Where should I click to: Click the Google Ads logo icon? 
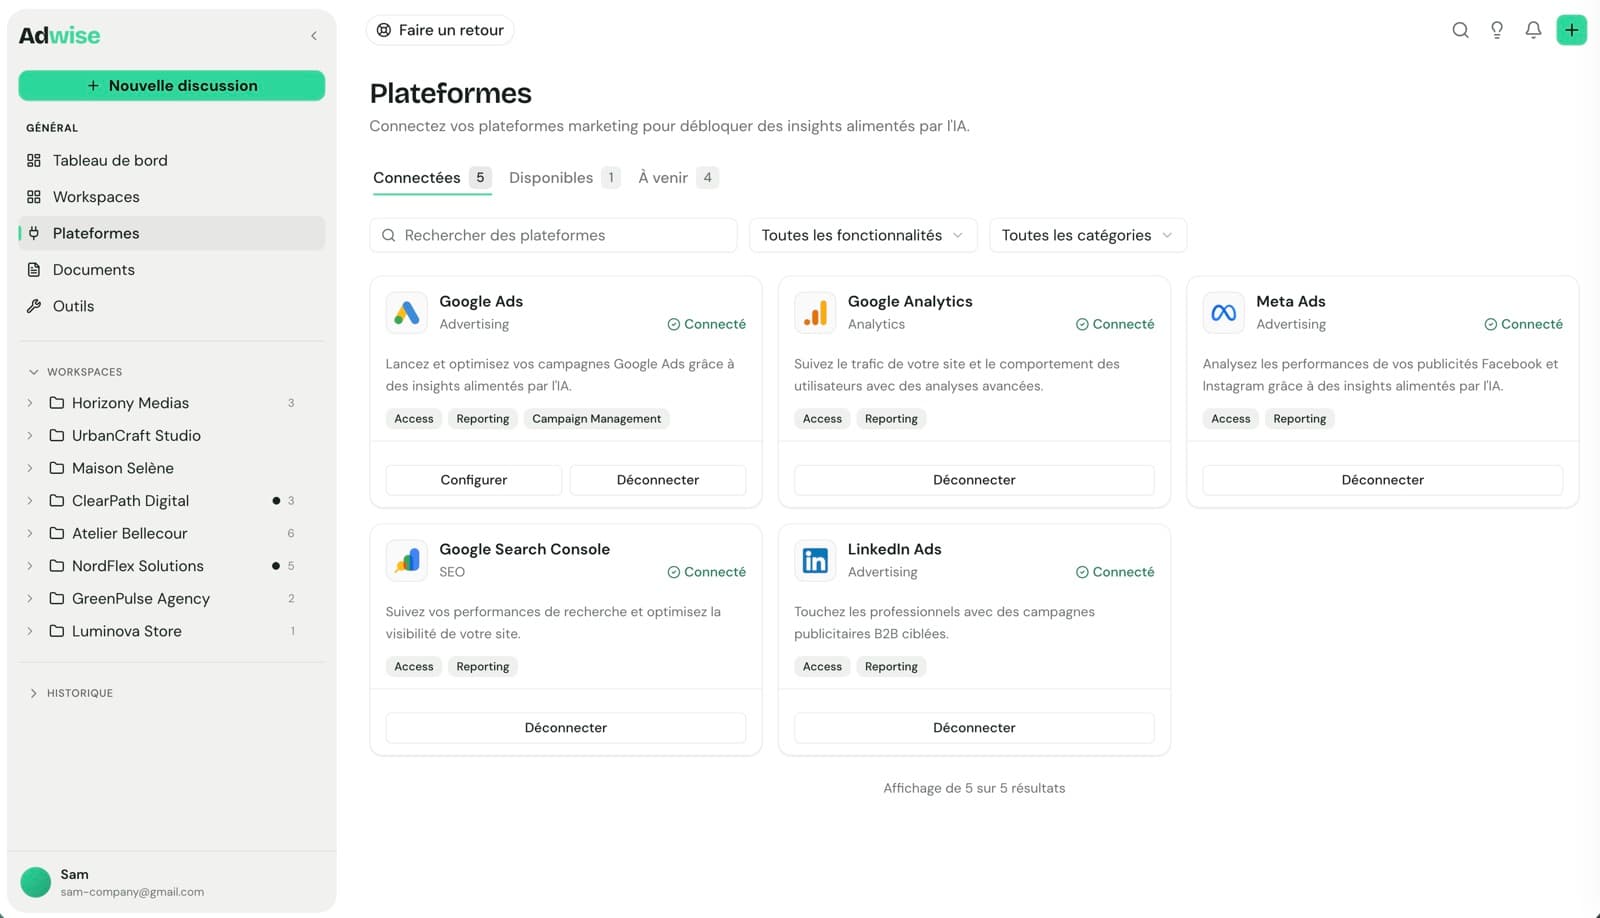pyautogui.click(x=407, y=313)
